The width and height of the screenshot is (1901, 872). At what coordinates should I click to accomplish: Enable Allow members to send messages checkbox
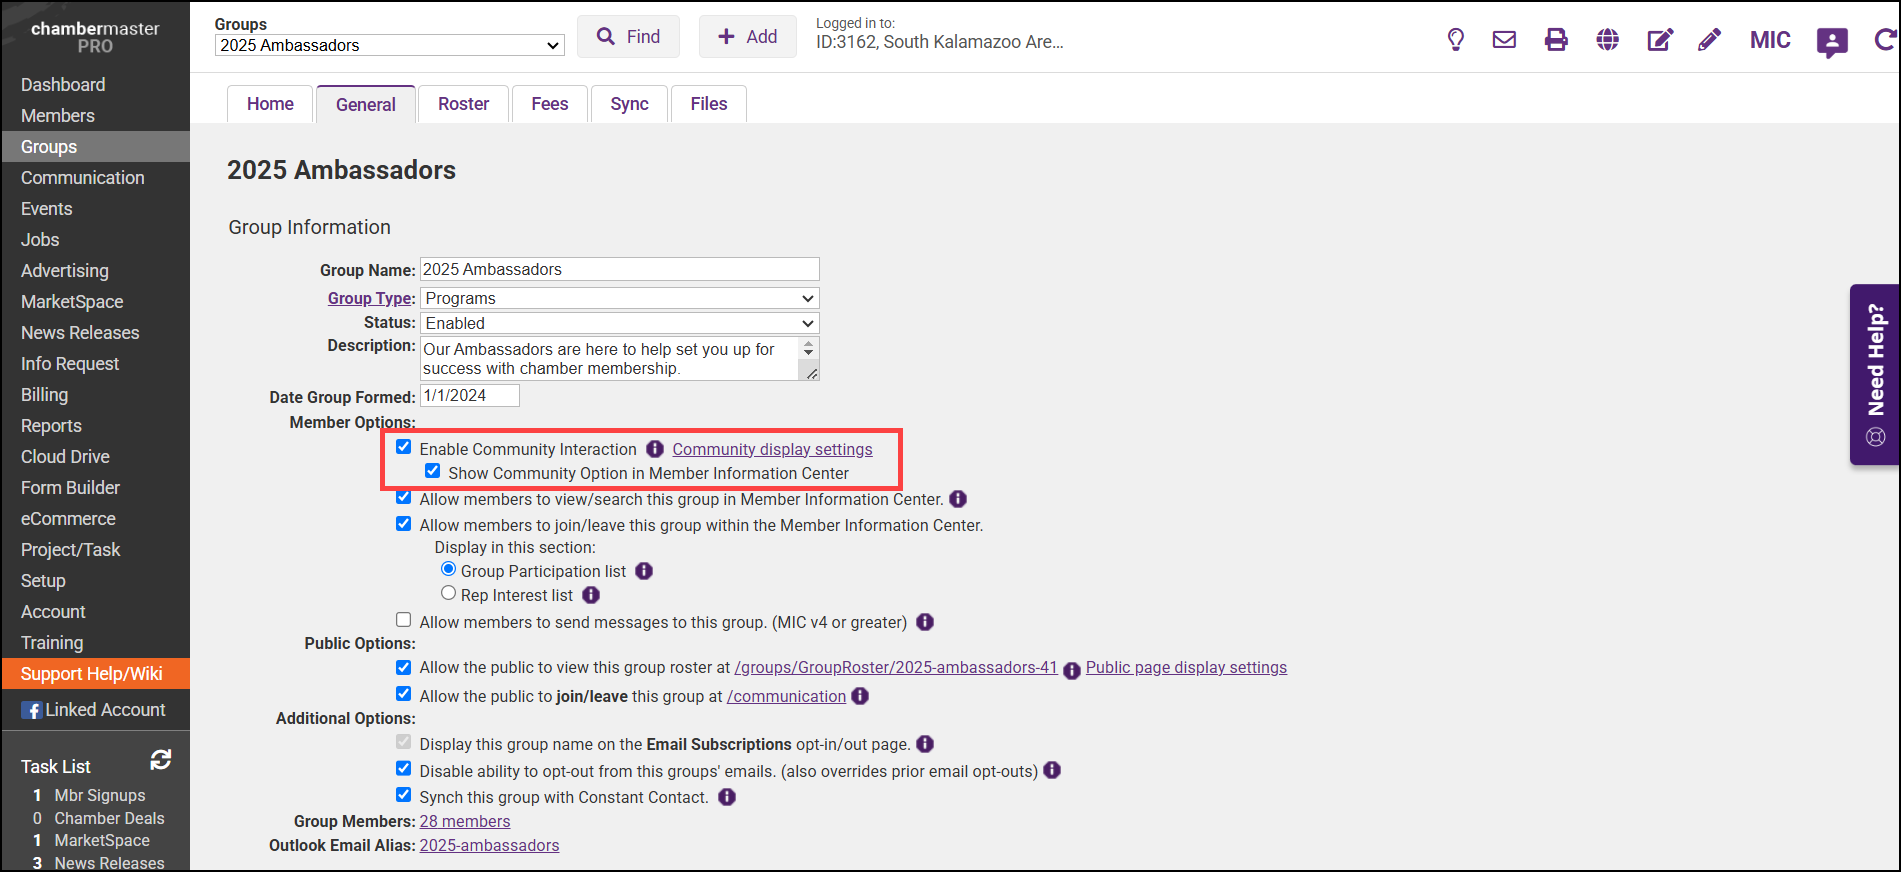(404, 620)
